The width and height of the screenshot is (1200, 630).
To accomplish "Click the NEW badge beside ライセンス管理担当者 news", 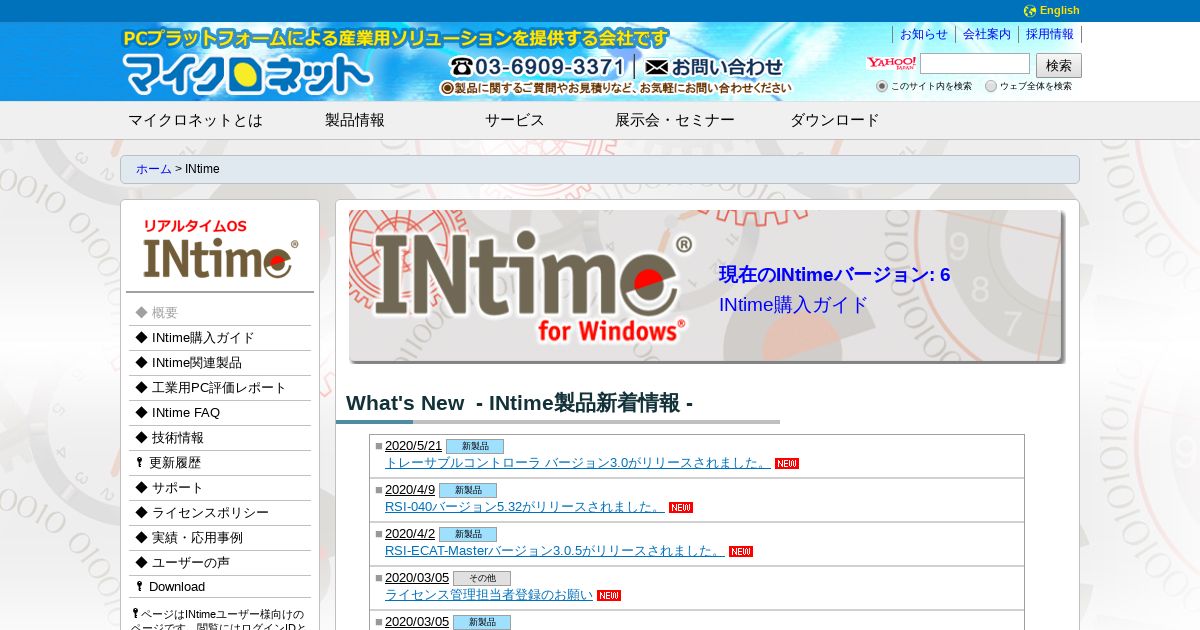I will click(609, 595).
